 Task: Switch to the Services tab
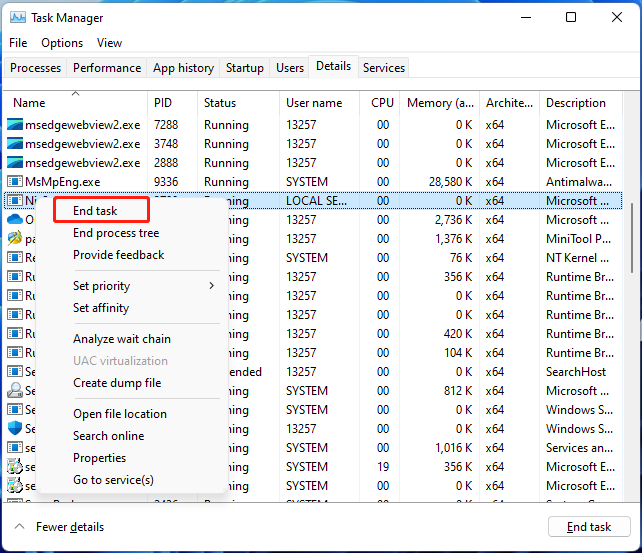384,68
